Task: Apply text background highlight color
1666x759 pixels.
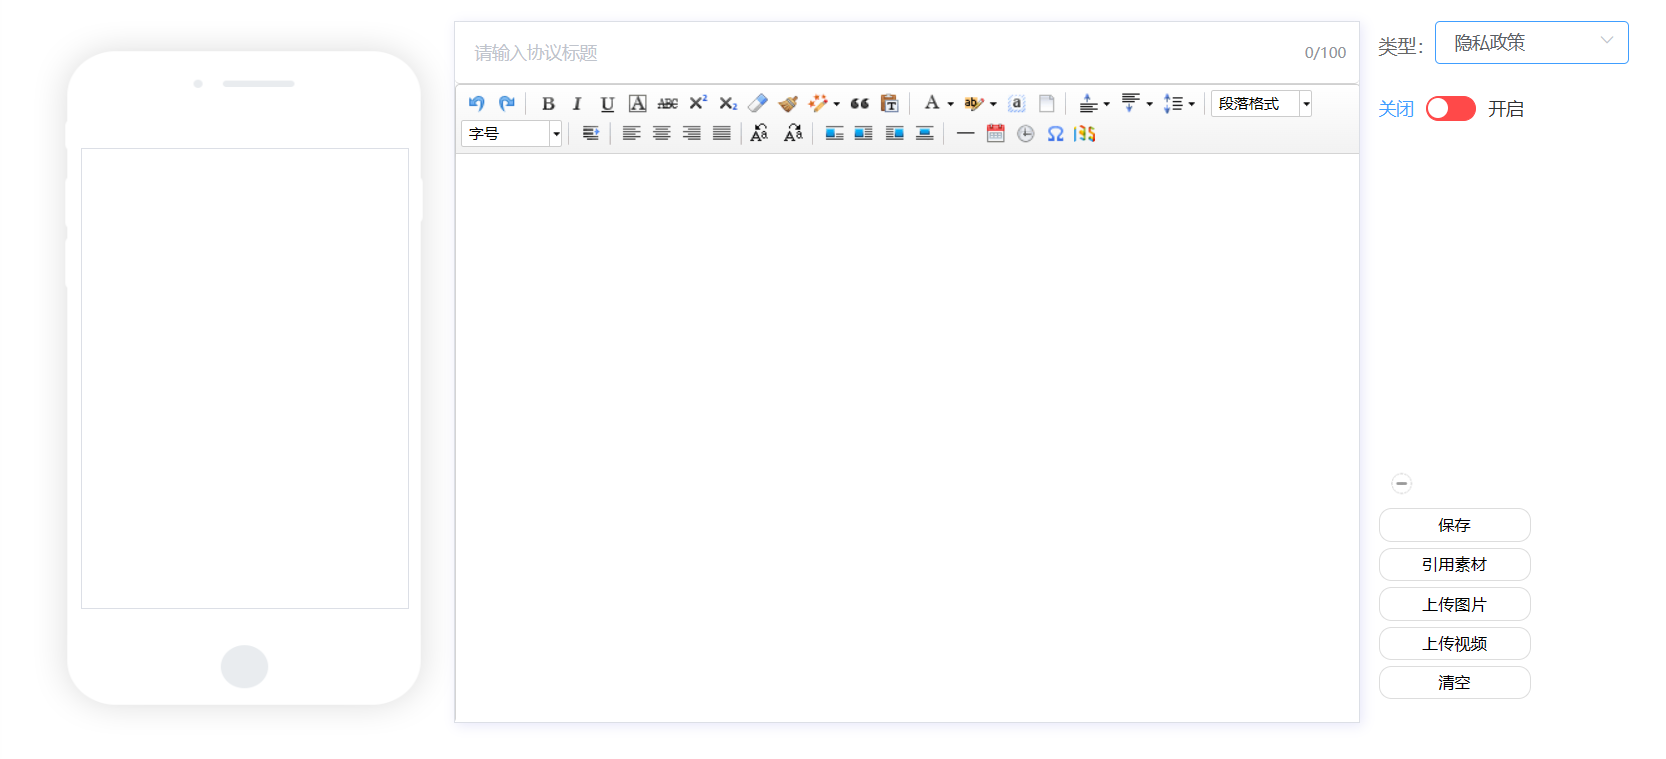Action: pyautogui.click(x=973, y=103)
